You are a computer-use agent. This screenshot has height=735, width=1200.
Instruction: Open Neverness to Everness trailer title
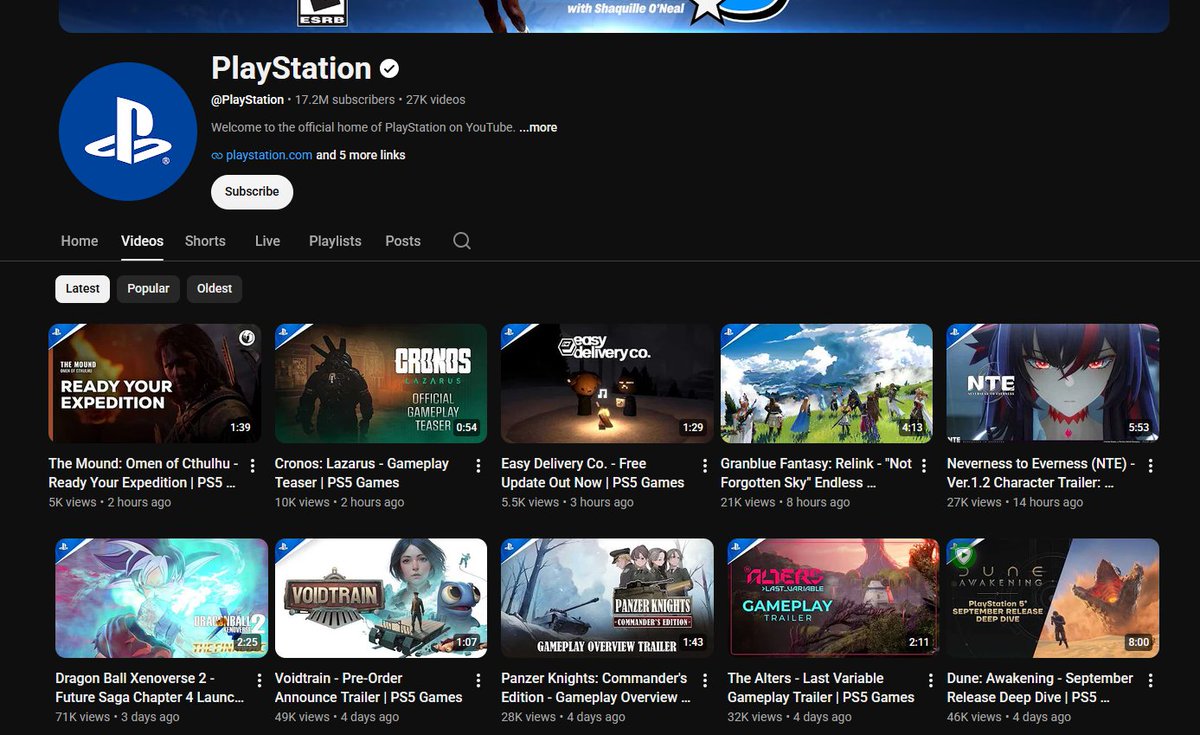point(1041,473)
